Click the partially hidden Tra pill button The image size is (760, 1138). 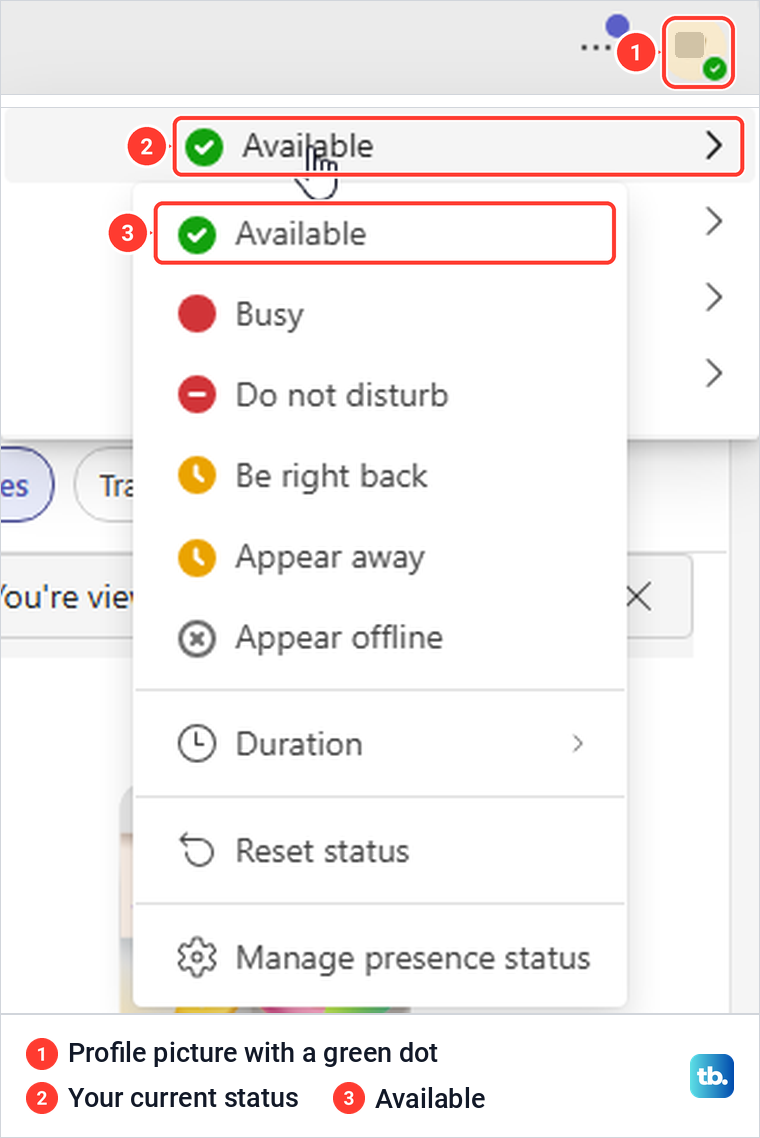[105, 485]
